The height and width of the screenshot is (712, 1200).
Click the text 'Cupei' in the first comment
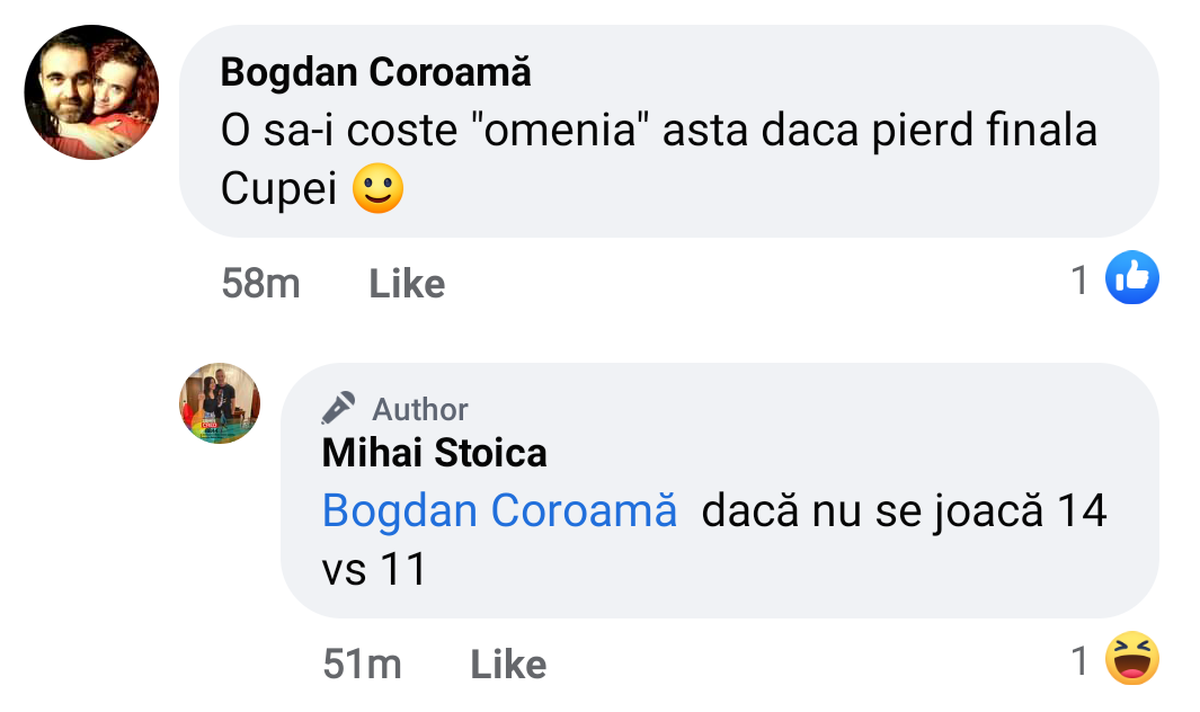point(280,188)
